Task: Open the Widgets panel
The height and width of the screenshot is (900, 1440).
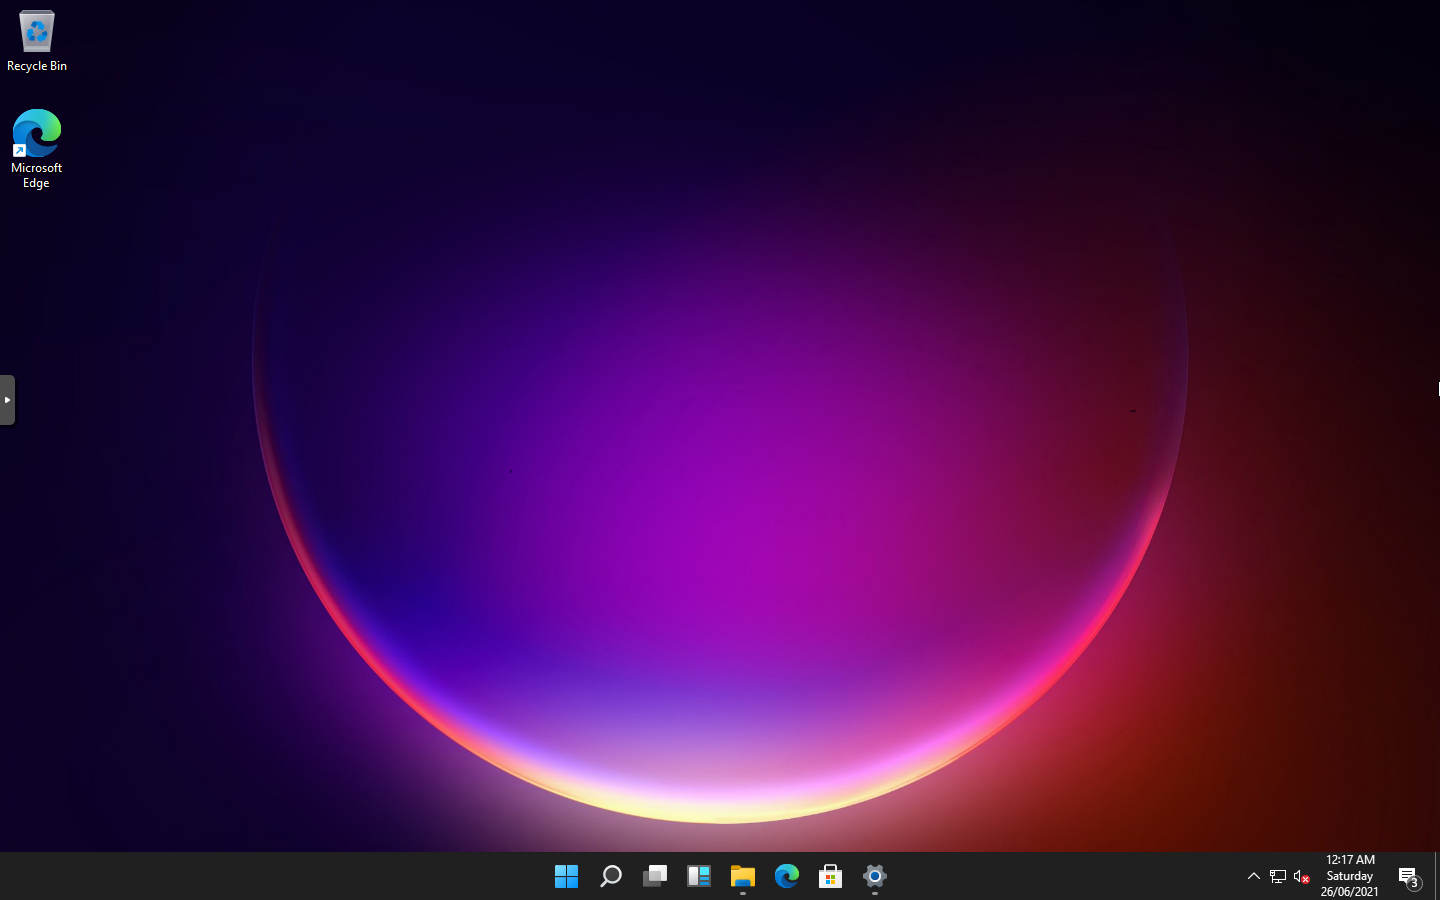Action: (x=698, y=876)
